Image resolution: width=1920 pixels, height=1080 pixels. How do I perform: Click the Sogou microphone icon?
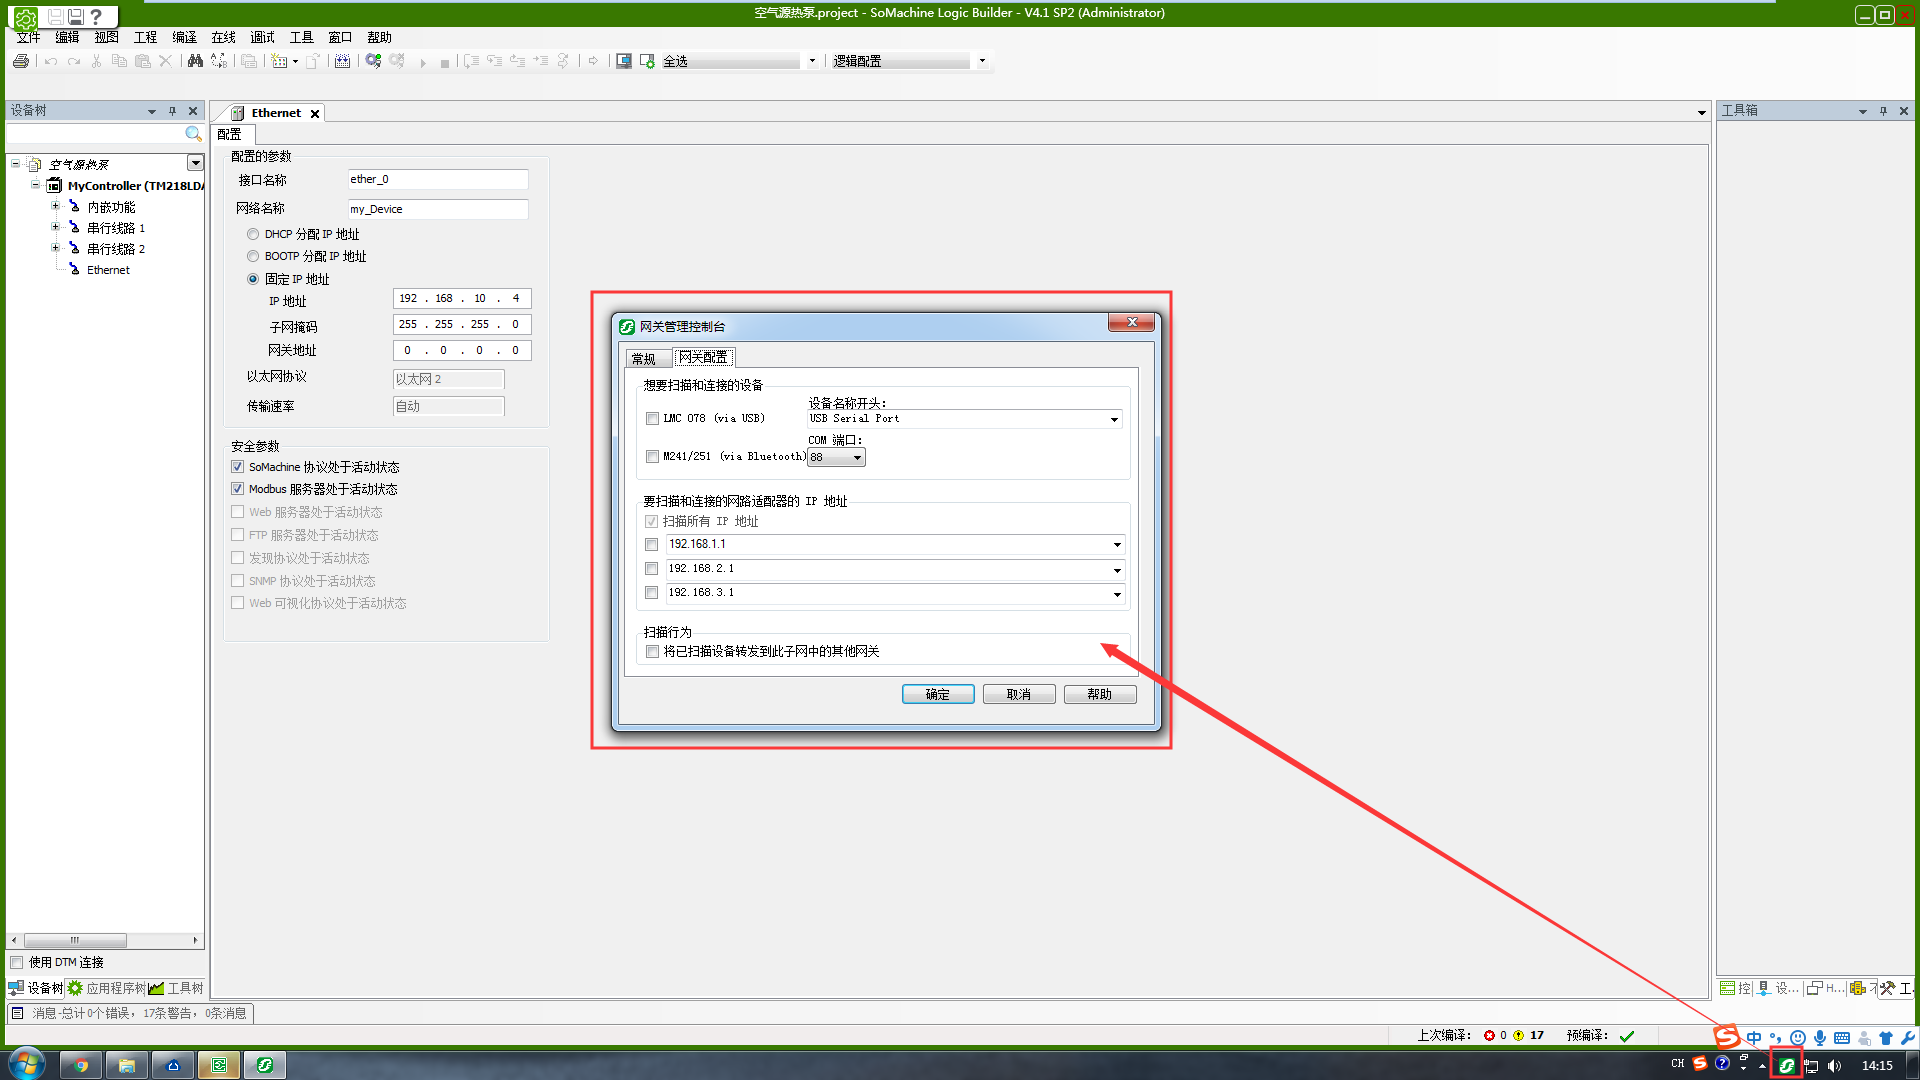coord(1820,1038)
